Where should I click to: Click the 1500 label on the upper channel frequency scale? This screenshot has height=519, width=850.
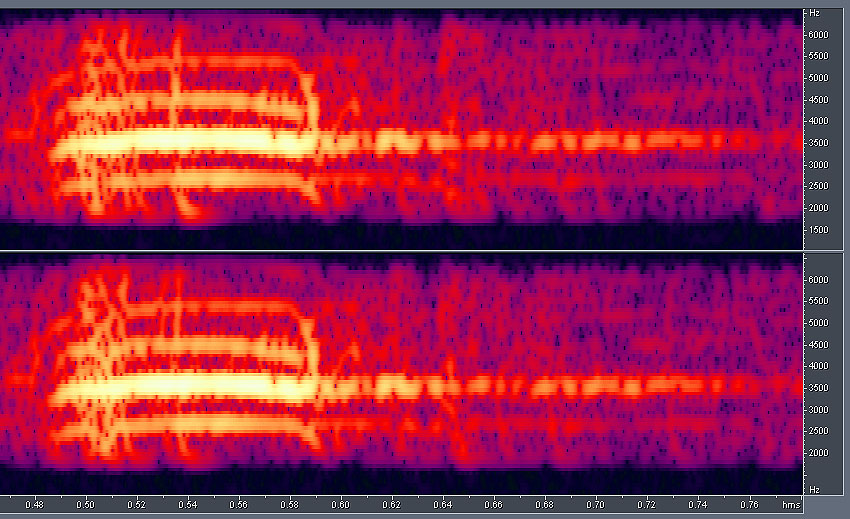point(819,230)
